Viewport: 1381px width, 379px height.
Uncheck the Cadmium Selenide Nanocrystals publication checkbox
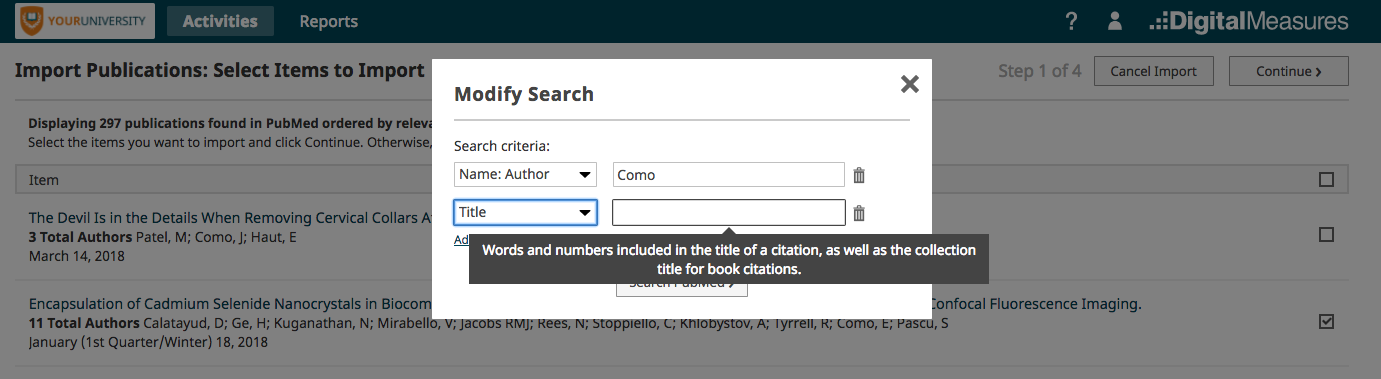tap(1326, 322)
